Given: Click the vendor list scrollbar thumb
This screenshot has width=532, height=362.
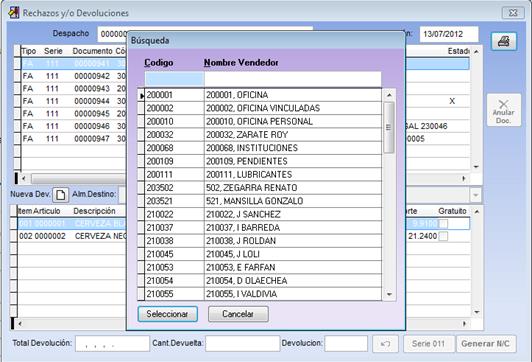Looking at the screenshot, I should pos(389,127).
